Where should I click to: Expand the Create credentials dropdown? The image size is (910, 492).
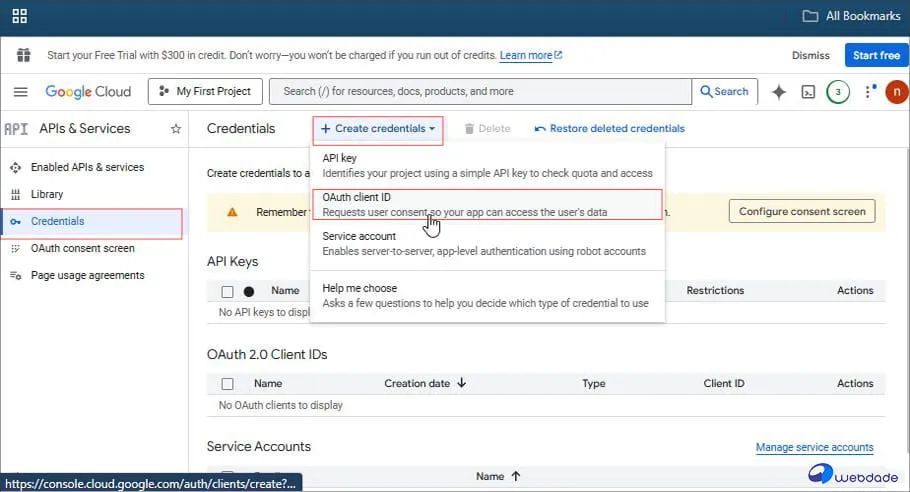pyautogui.click(x=377, y=129)
